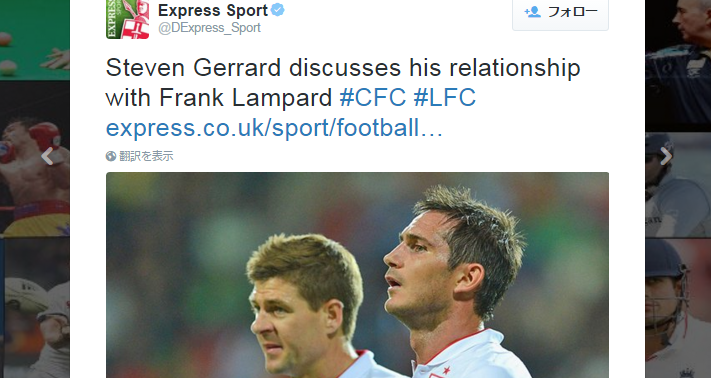
Task: Open the Express Sport profile avatar
Action: 127,19
